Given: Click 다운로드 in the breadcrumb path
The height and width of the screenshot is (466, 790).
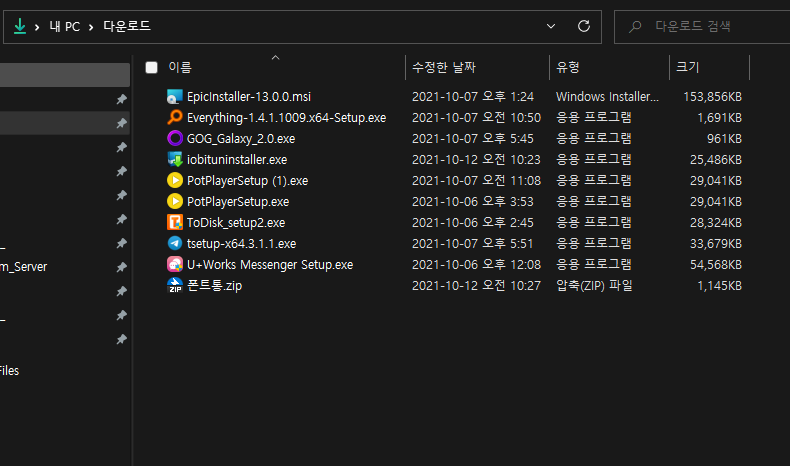Looking at the screenshot, I should (126, 26).
